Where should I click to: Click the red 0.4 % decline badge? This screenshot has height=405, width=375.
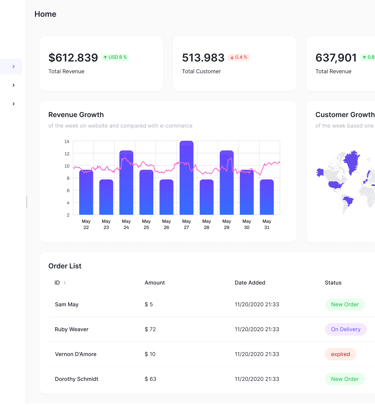[x=239, y=57]
